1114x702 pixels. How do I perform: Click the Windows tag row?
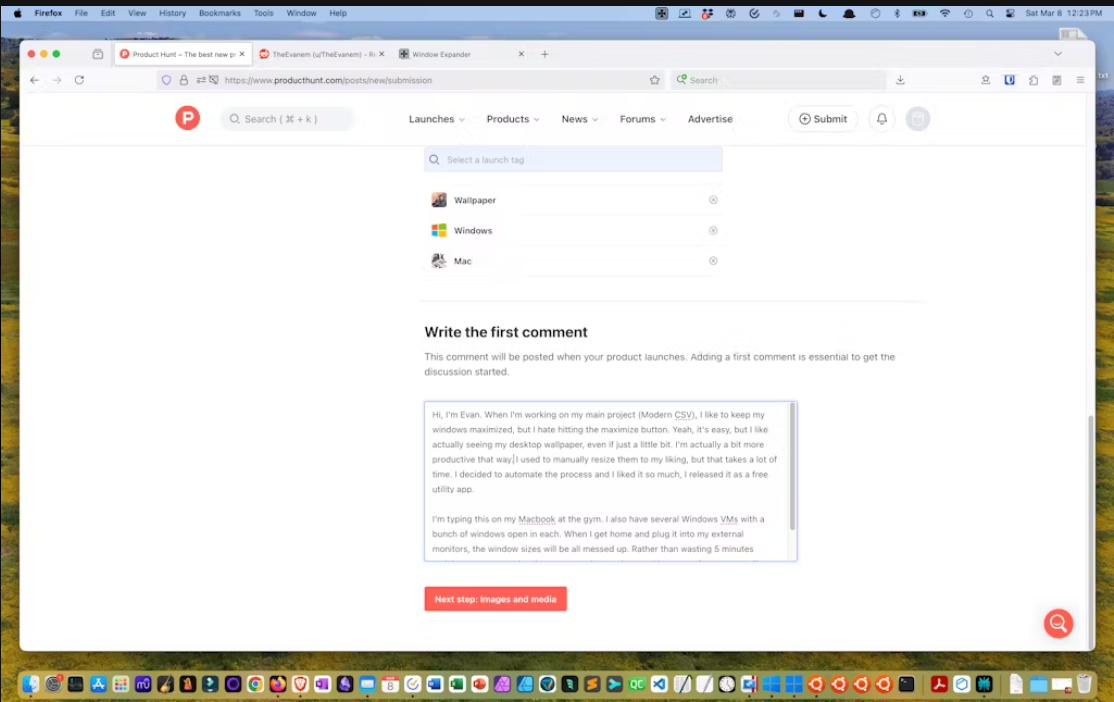(x=573, y=230)
